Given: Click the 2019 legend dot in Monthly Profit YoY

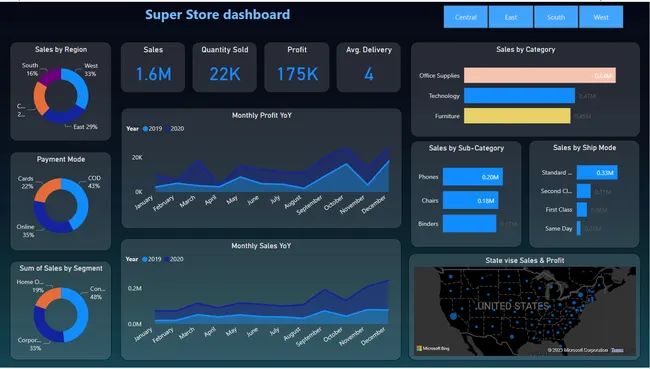Looking at the screenshot, I should coord(146,129).
